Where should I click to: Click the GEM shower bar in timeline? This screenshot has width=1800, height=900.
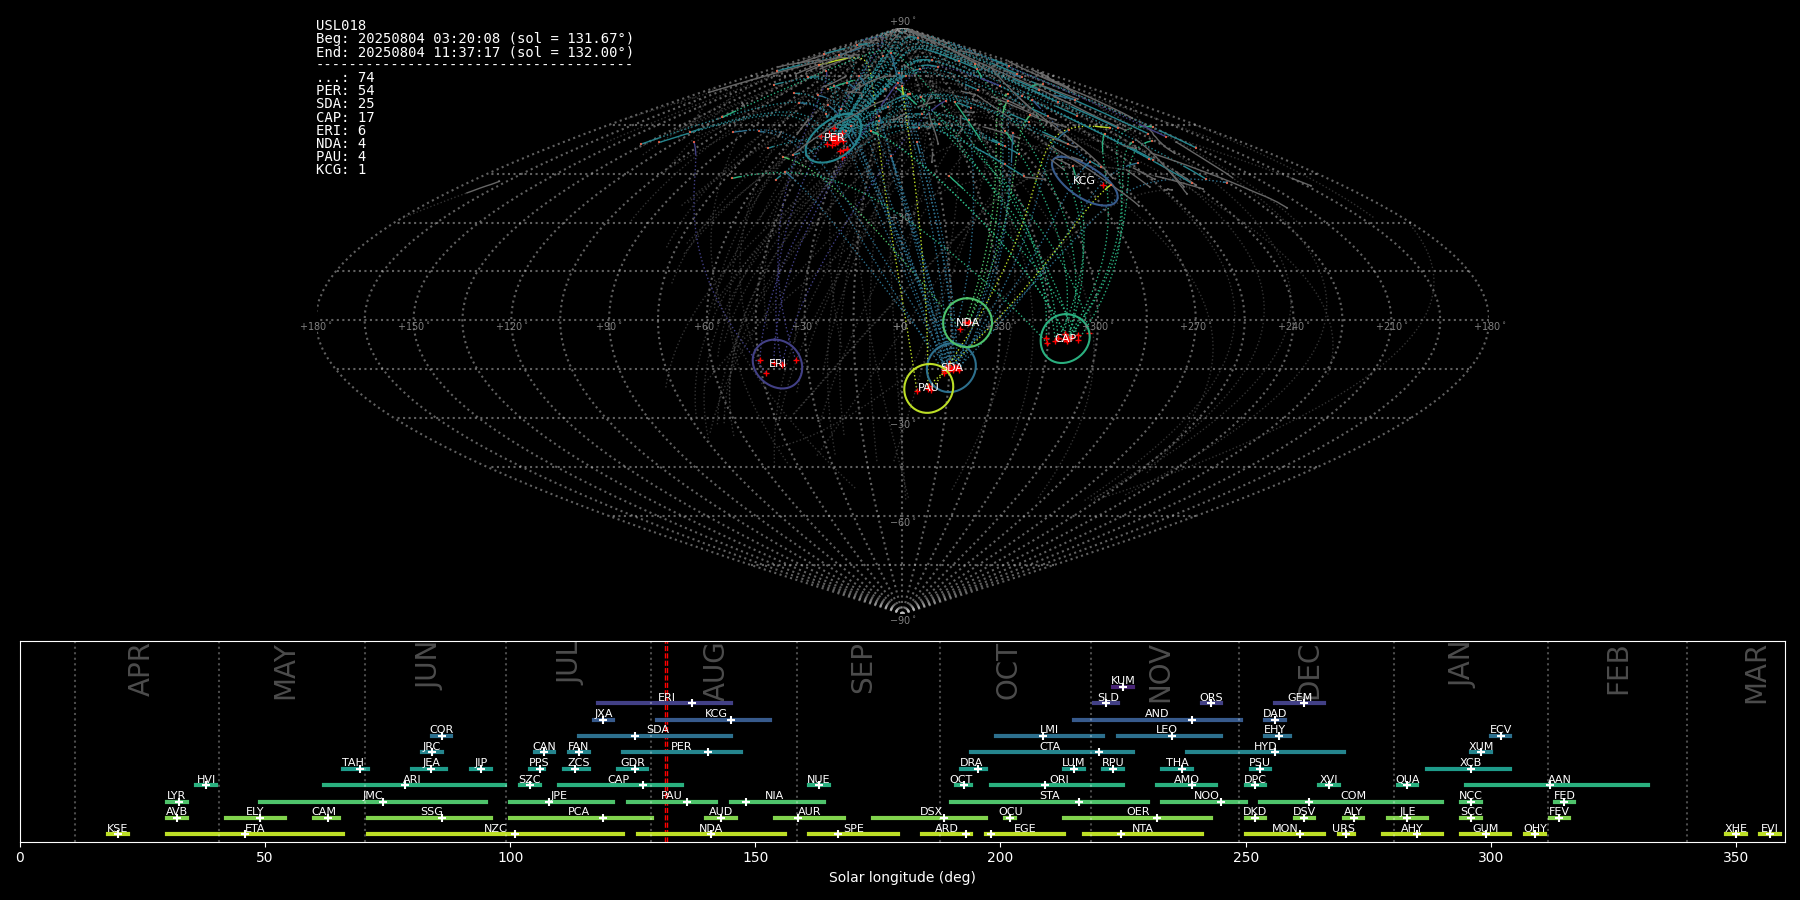pyautogui.click(x=1299, y=703)
